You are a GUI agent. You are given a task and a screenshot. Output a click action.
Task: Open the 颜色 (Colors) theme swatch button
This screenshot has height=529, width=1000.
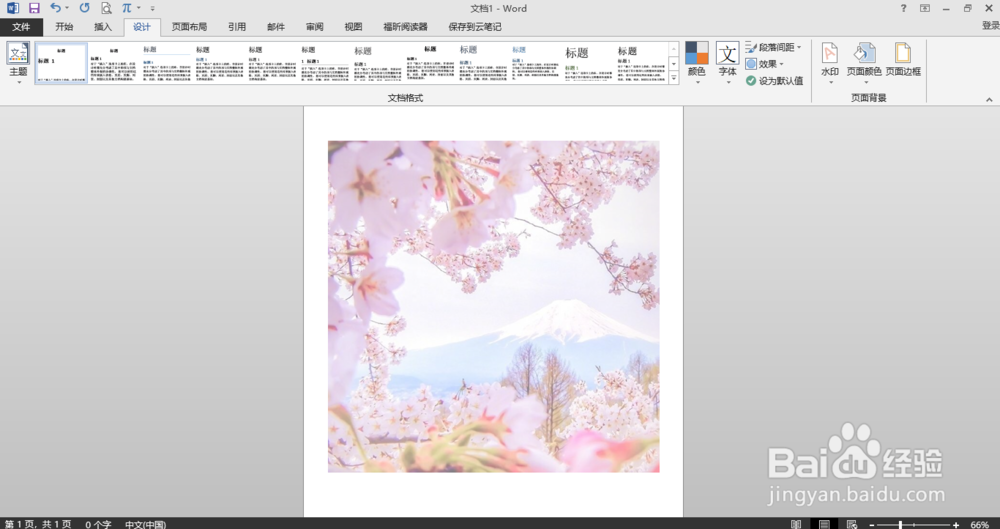click(696, 63)
